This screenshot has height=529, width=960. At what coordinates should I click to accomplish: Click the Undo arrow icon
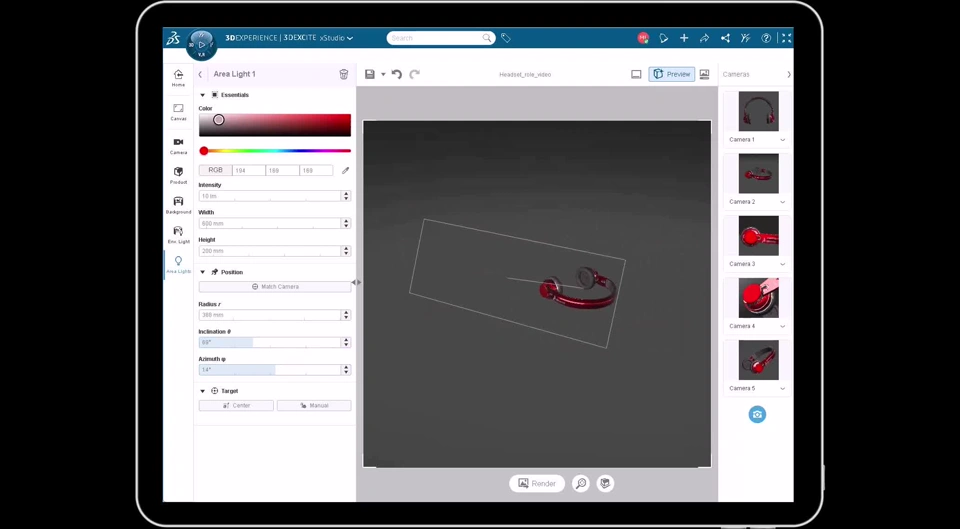coord(397,74)
